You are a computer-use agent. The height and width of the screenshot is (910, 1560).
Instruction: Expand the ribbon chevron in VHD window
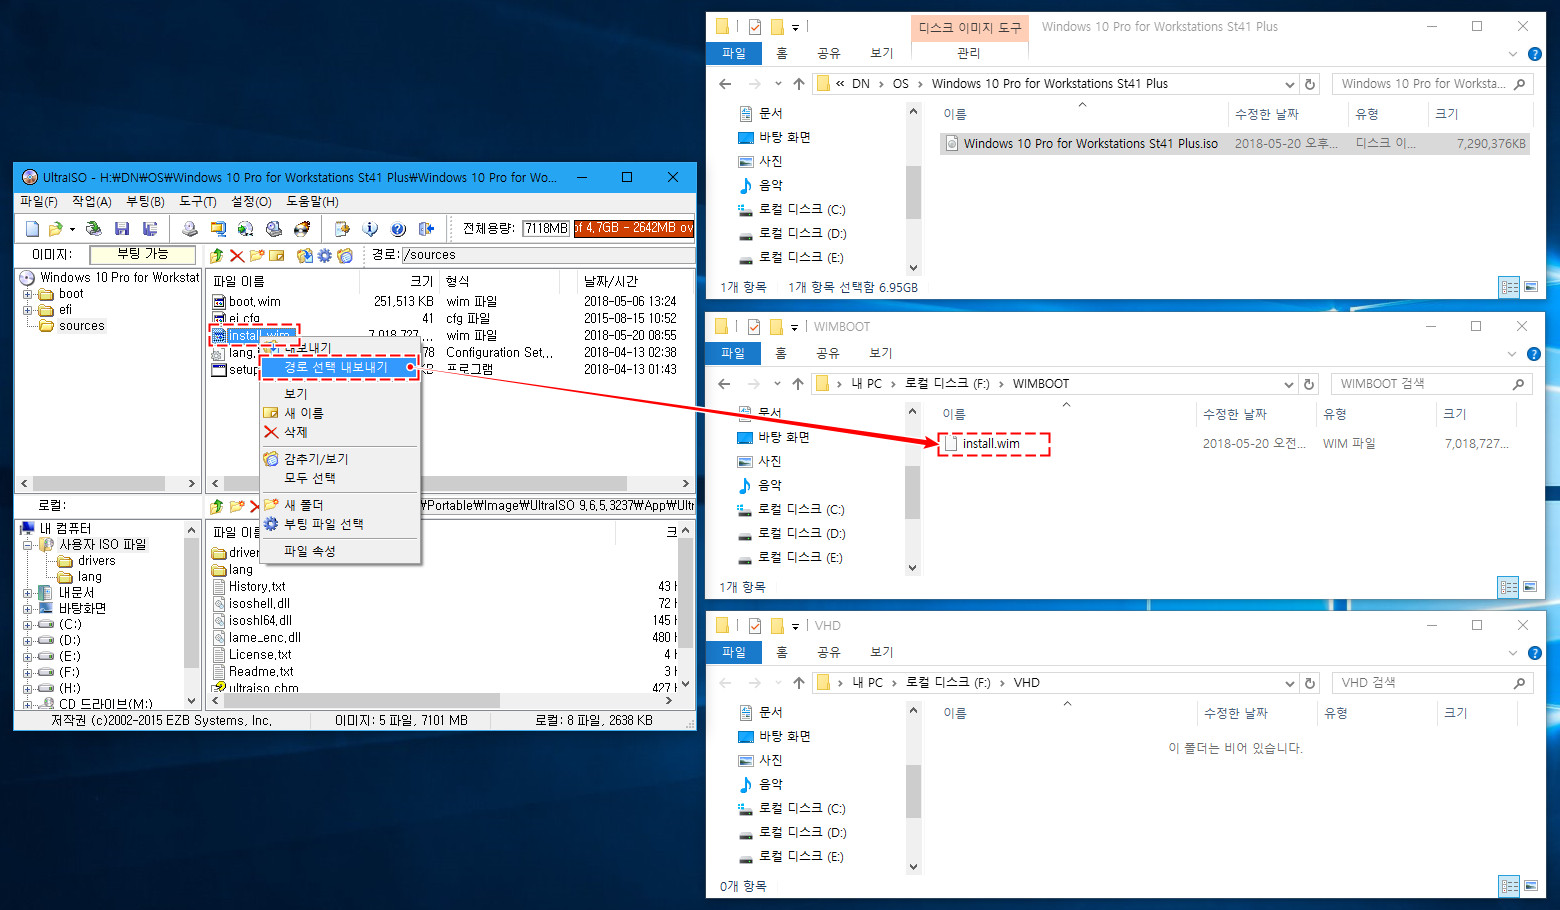pos(1512,653)
